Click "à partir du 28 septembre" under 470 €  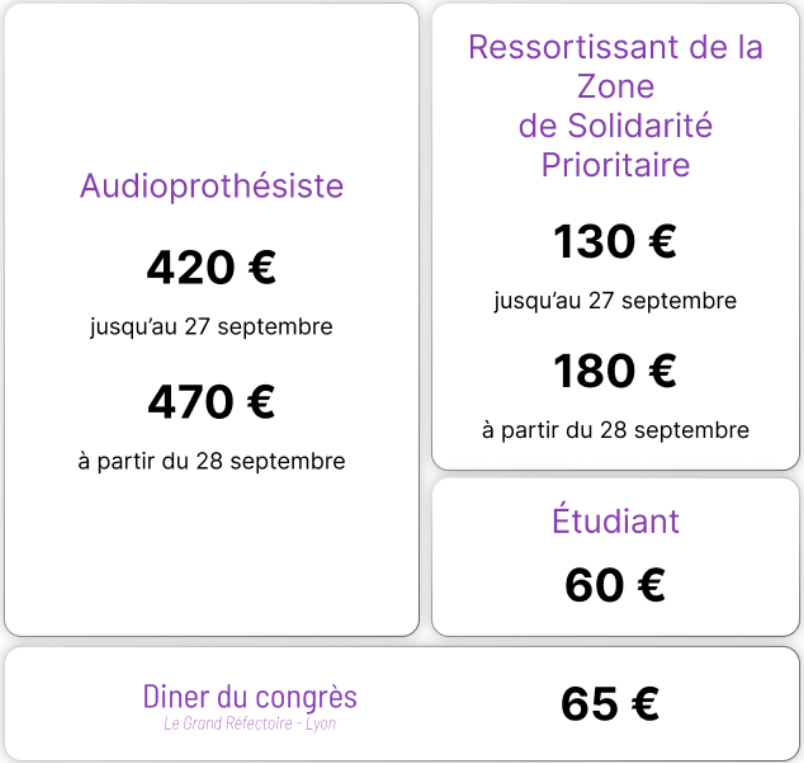click(x=211, y=461)
